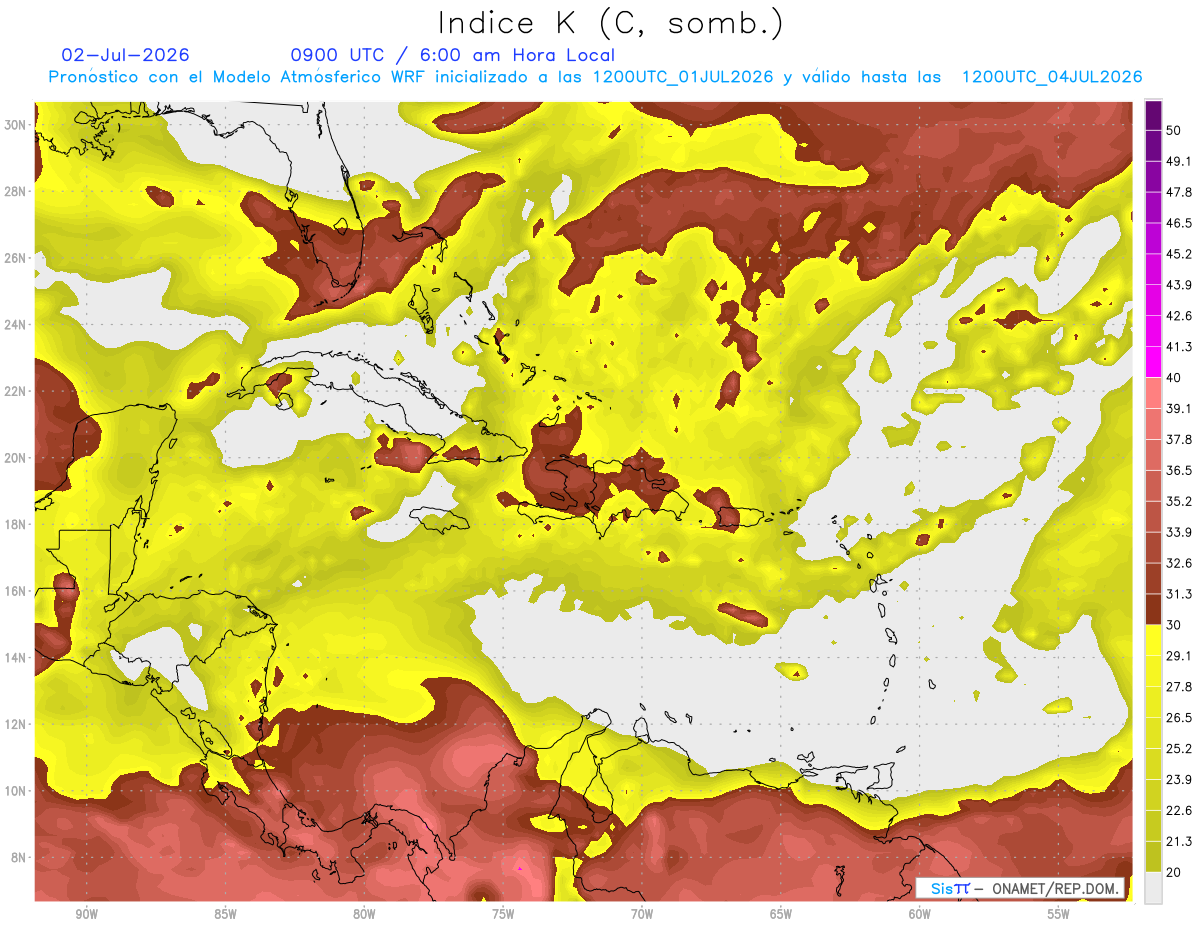Click the '14N' latitude label
The height and width of the screenshot is (927, 1200).
pos(15,657)
